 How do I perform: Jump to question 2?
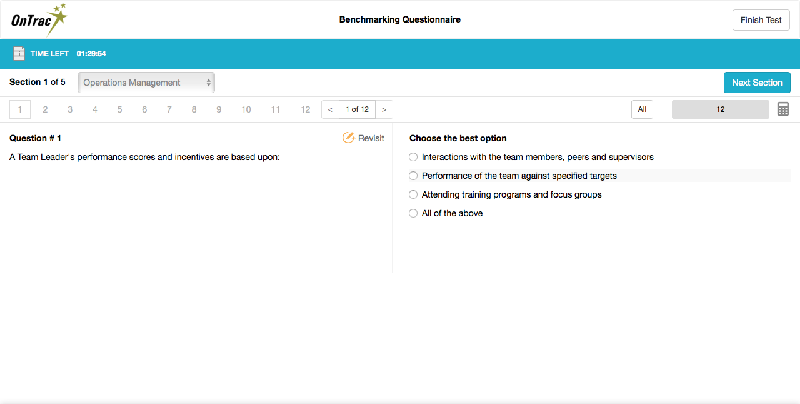tap(45, 109)
